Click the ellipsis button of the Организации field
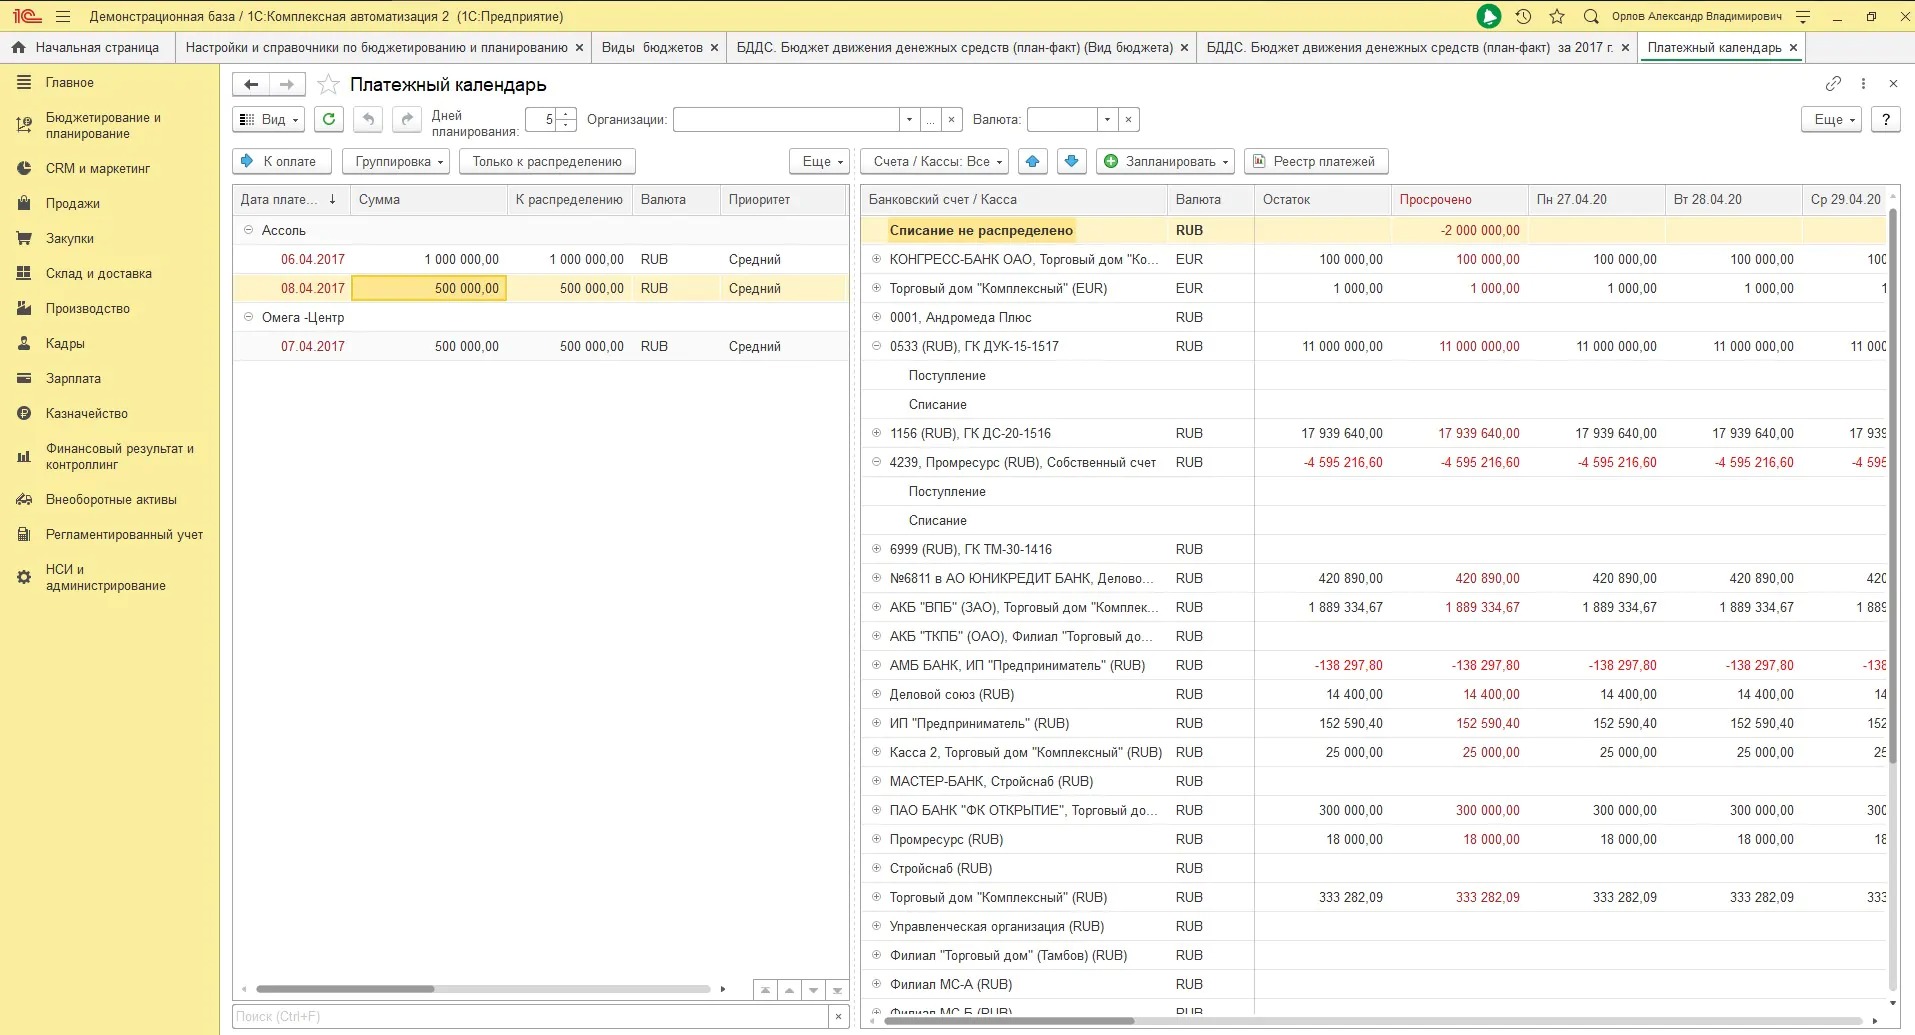 [930, 120]
